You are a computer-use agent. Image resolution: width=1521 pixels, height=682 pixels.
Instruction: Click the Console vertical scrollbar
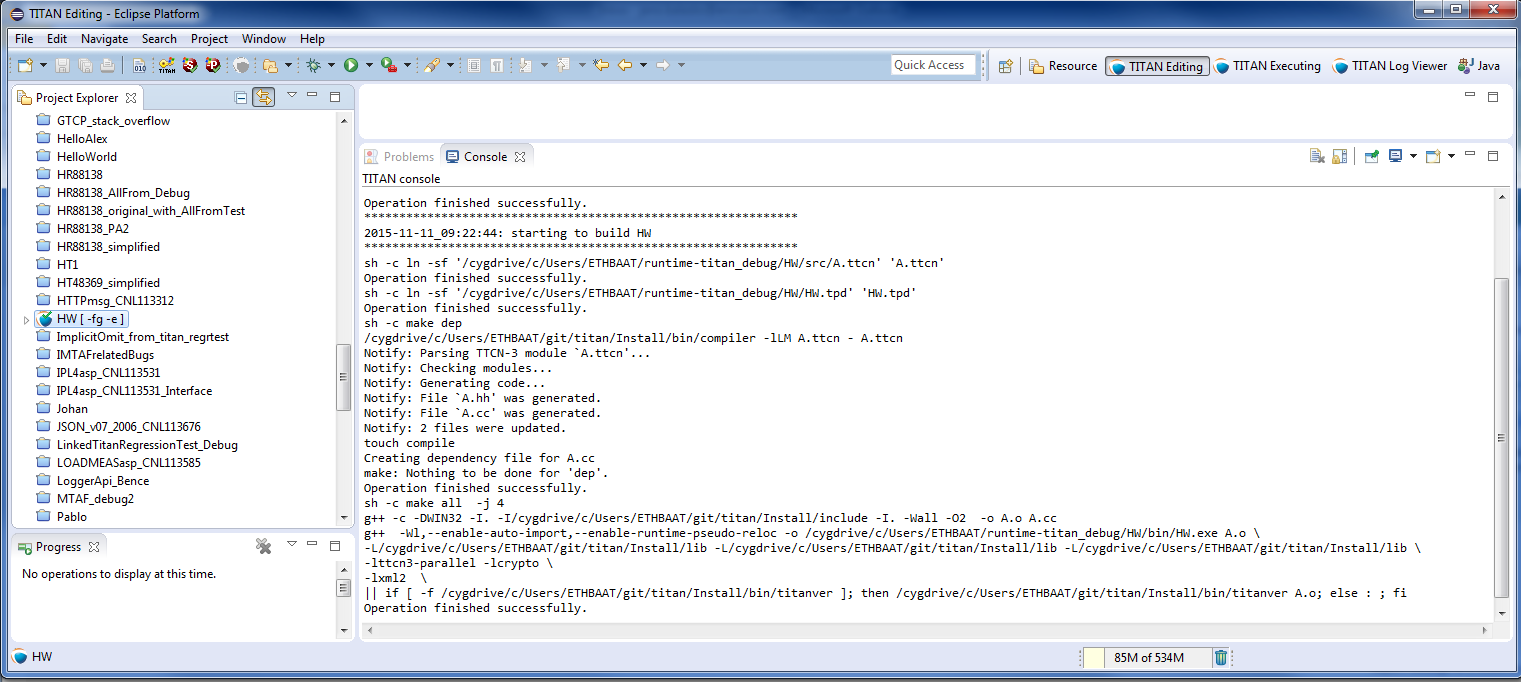1501,436
